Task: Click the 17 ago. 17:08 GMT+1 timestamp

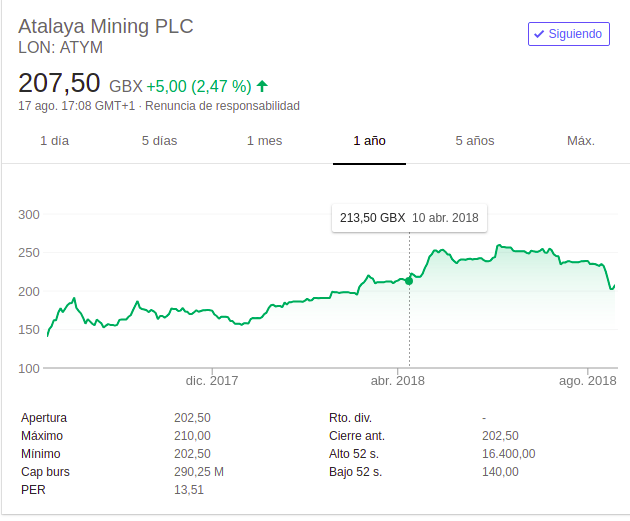Action: (x=76, y=106)
